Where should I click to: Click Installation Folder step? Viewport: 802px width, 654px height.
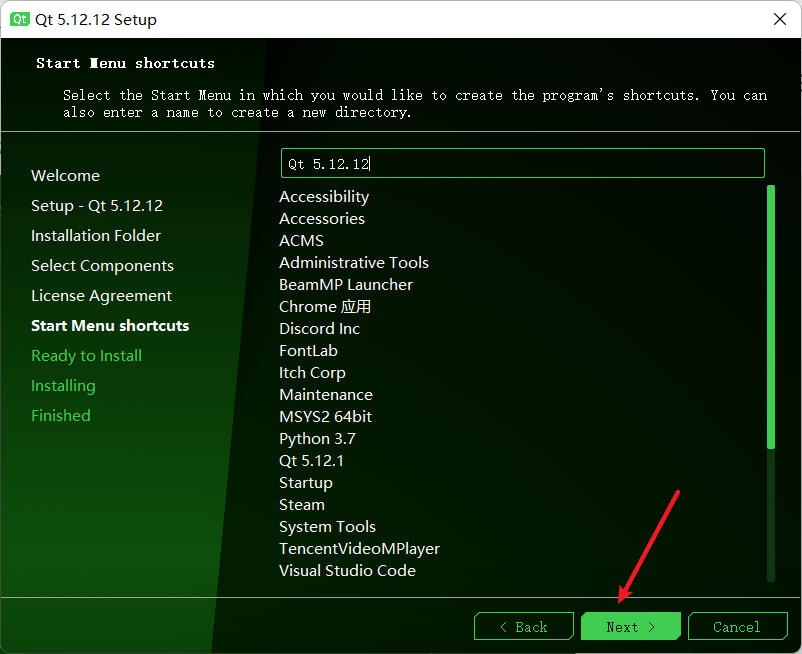[x=96, y=236]
